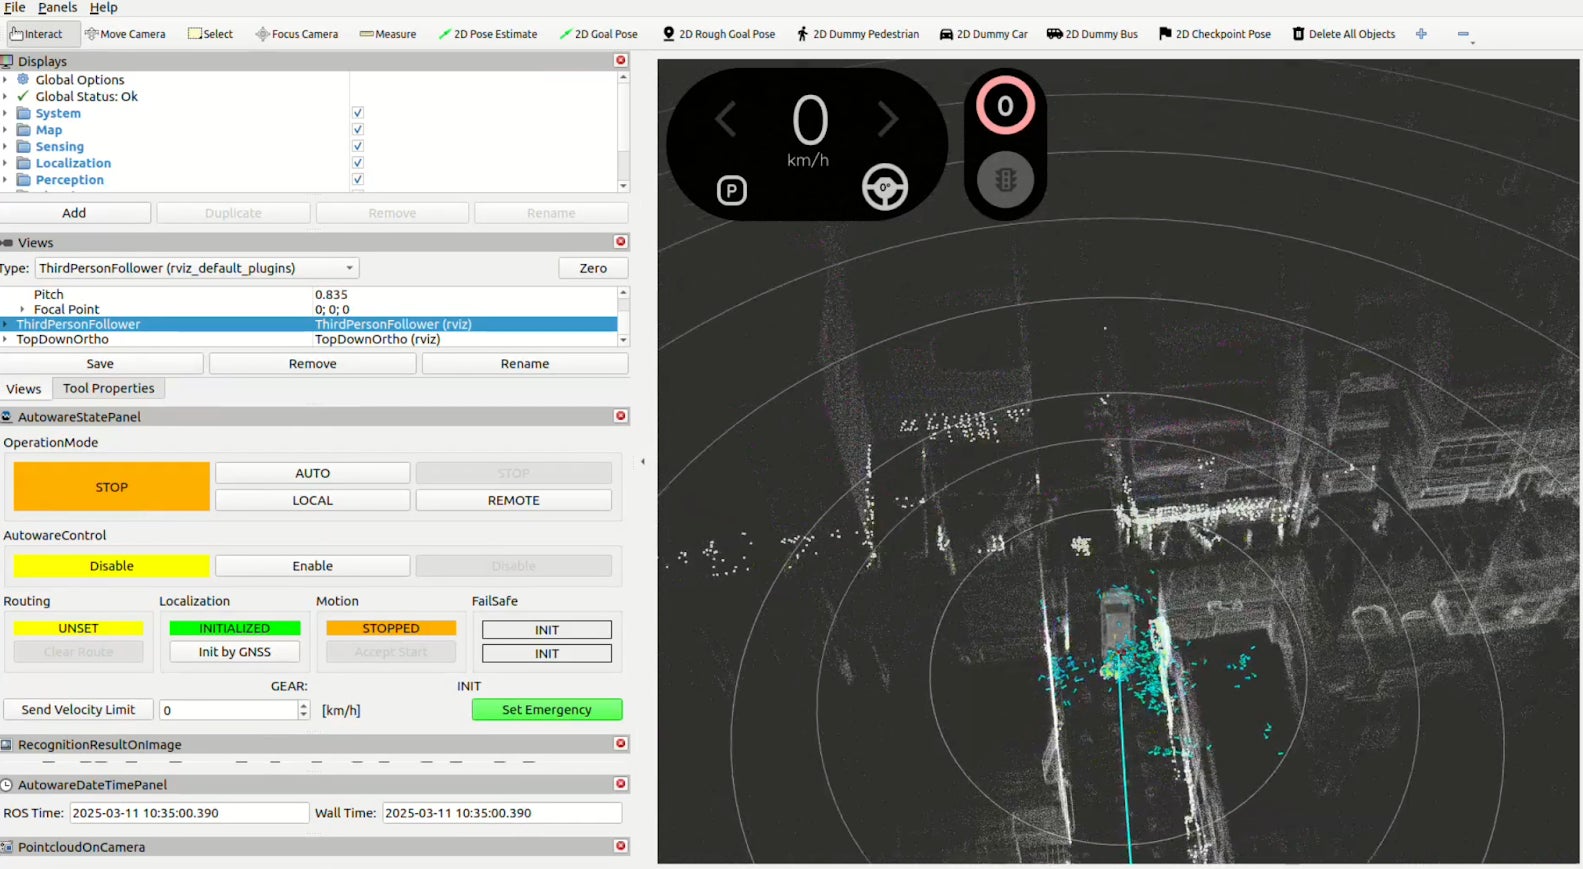
Task: Open the view Type dropdown
Action: tap(197, 268)
